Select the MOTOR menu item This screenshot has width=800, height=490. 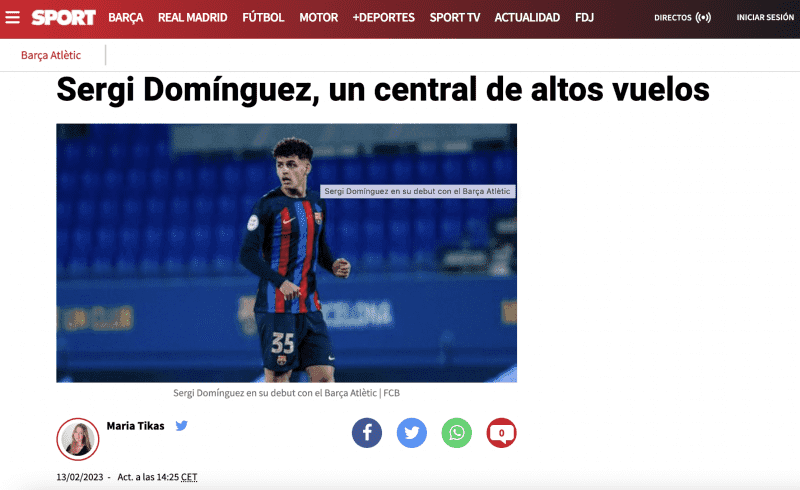click(x=318, y=17)
